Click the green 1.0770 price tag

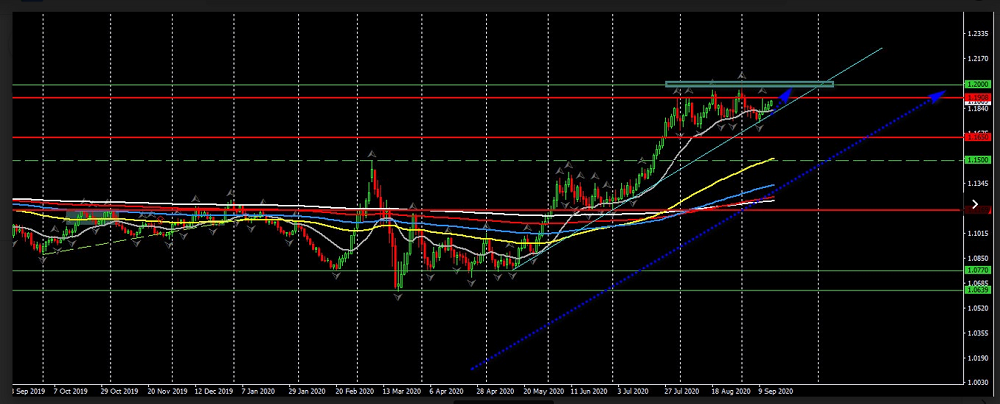(977, 270)
